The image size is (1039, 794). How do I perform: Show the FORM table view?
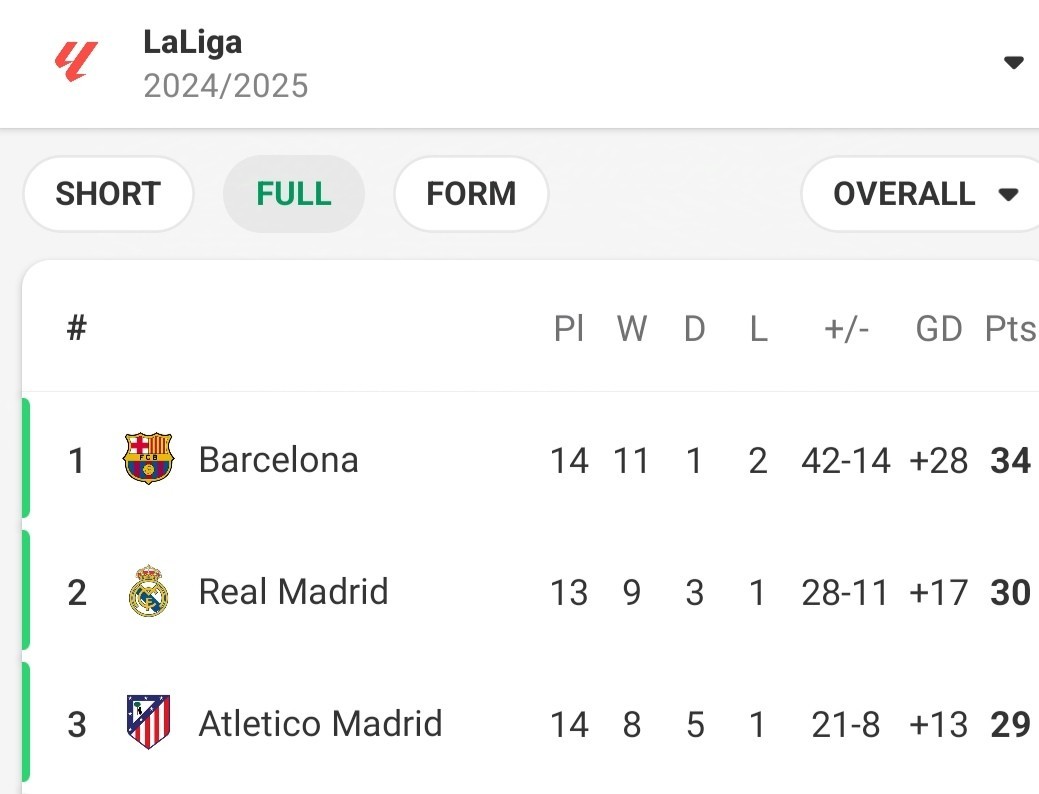click(x=471, y=194)
